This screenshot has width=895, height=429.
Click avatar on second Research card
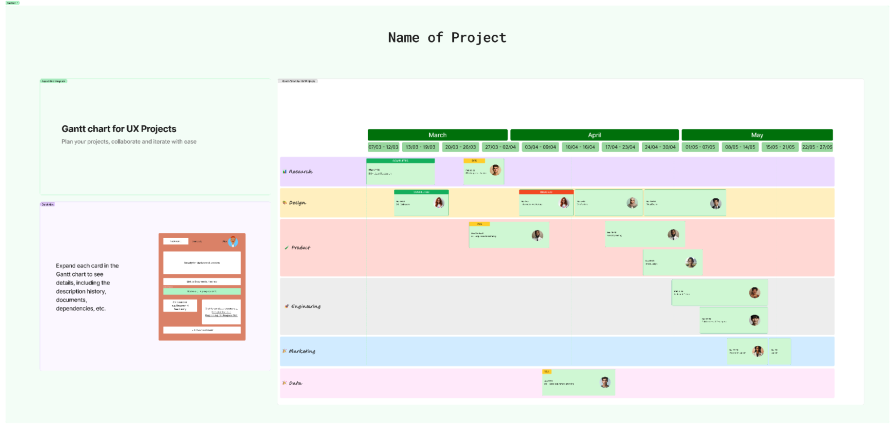pyautogui.click(x=495, y=170)
